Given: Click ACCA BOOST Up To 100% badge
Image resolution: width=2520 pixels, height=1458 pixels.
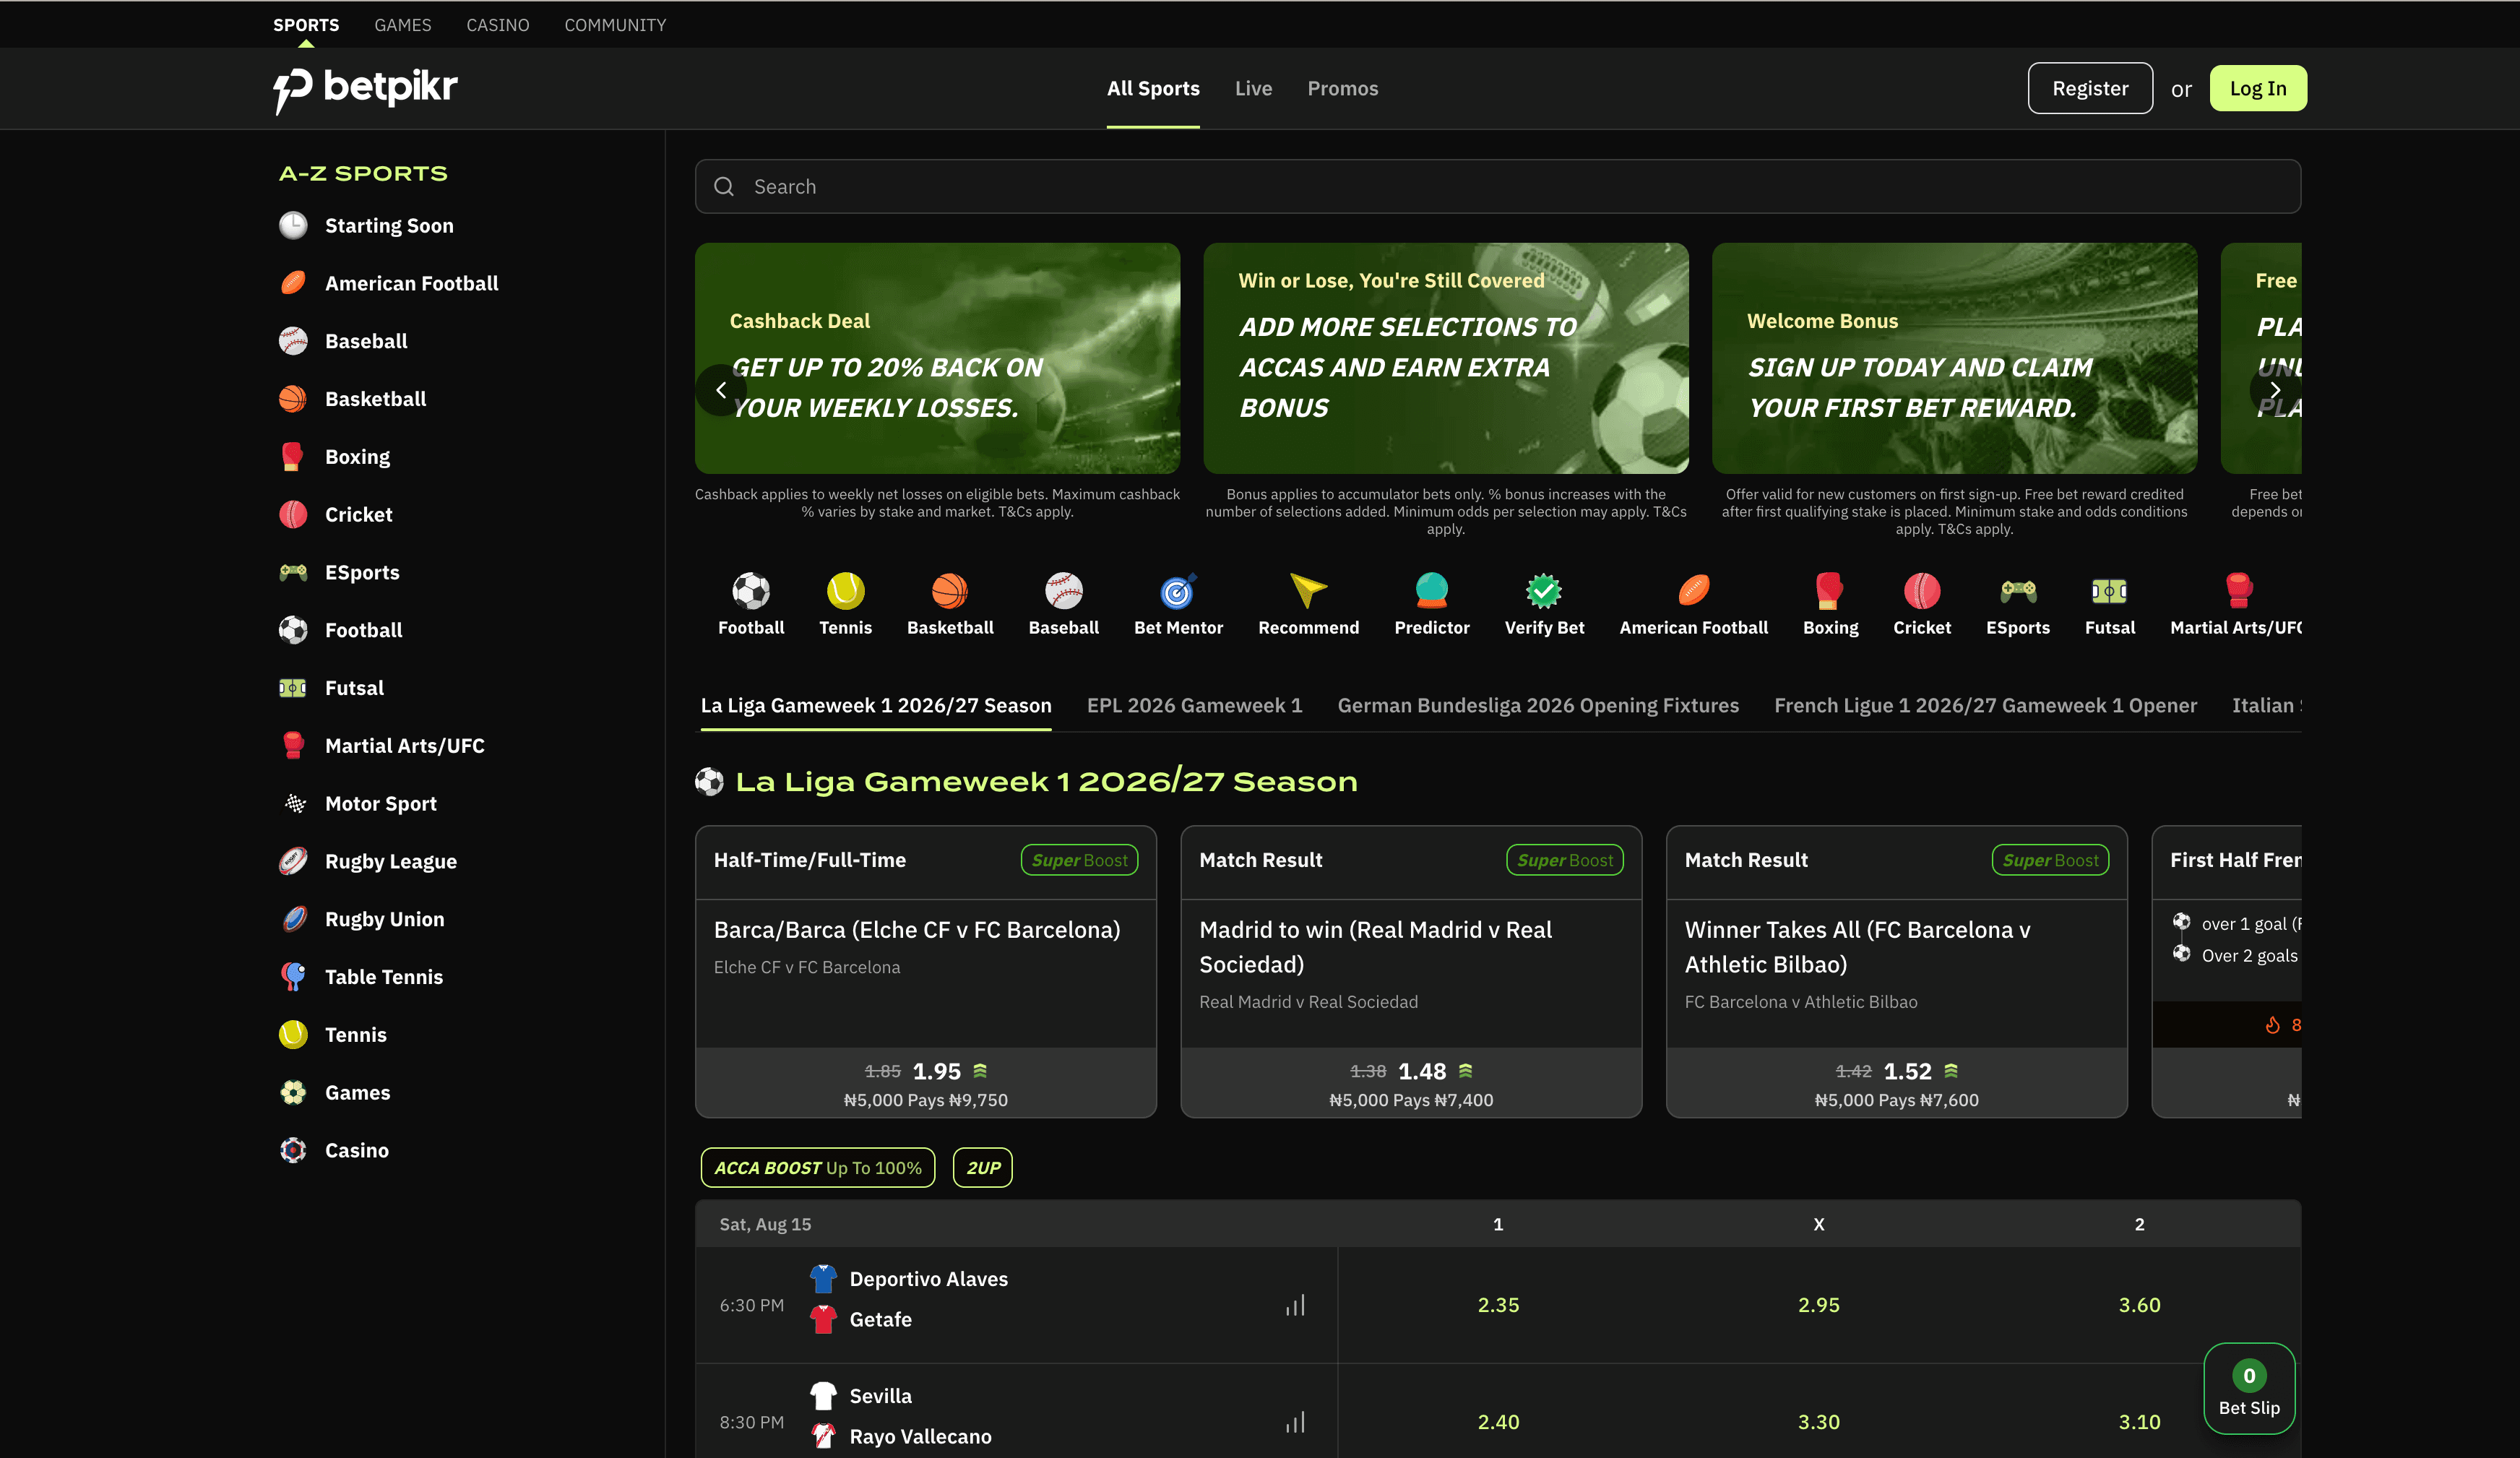Looking at the screenshot, I should [x=818, y=1167].
